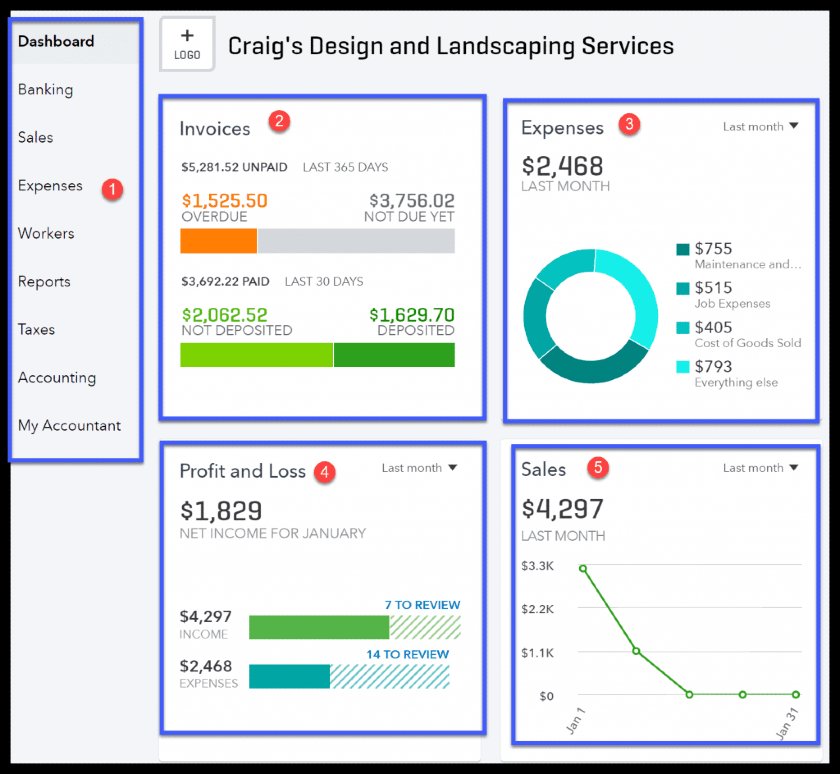This screenshot has width=840, height=774.
Task: Select My Accountant in the sidebar
Action: 69,425
